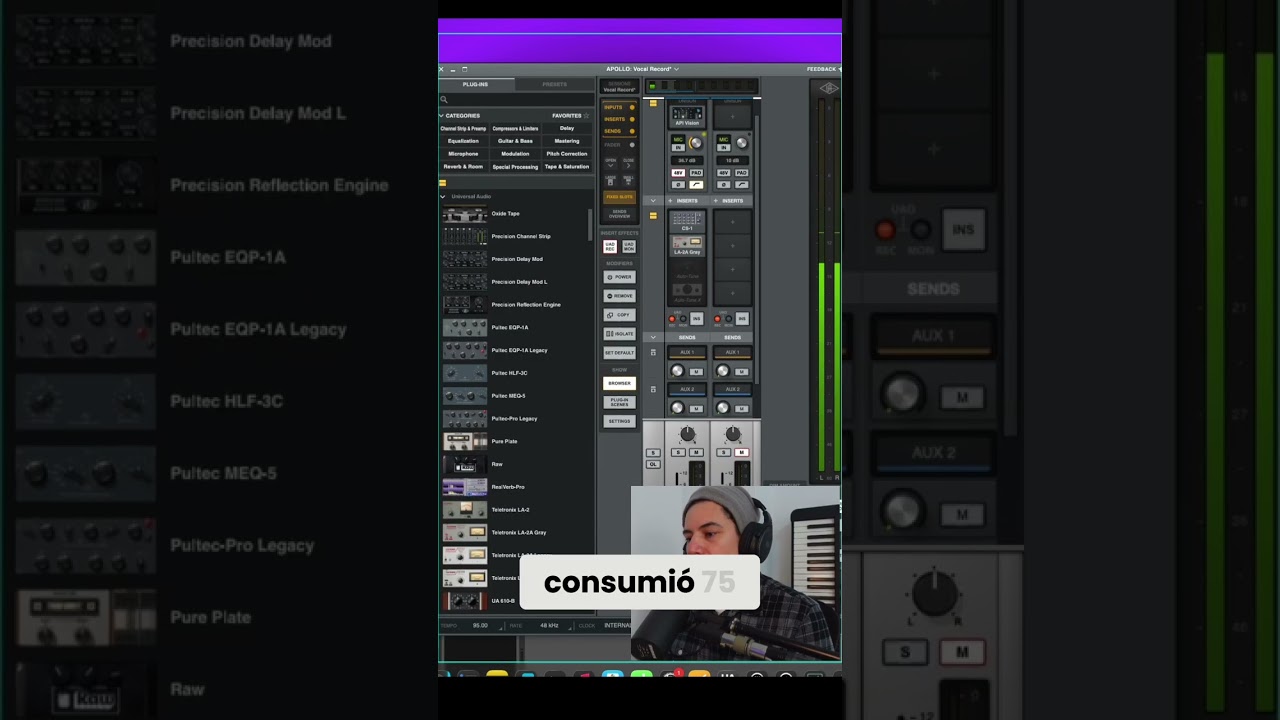
Task: Select Large channel strip size icon
Action: click(611, 180)
